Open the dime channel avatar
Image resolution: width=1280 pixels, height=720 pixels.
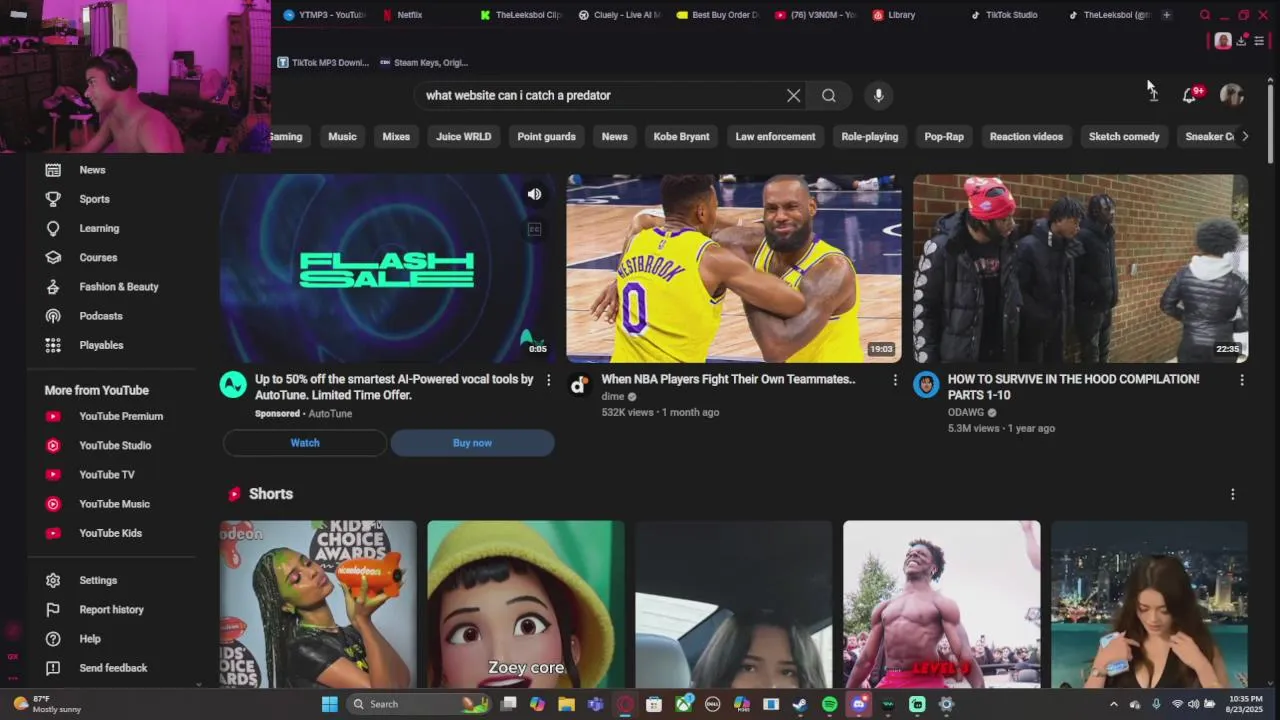pos(579,385)
